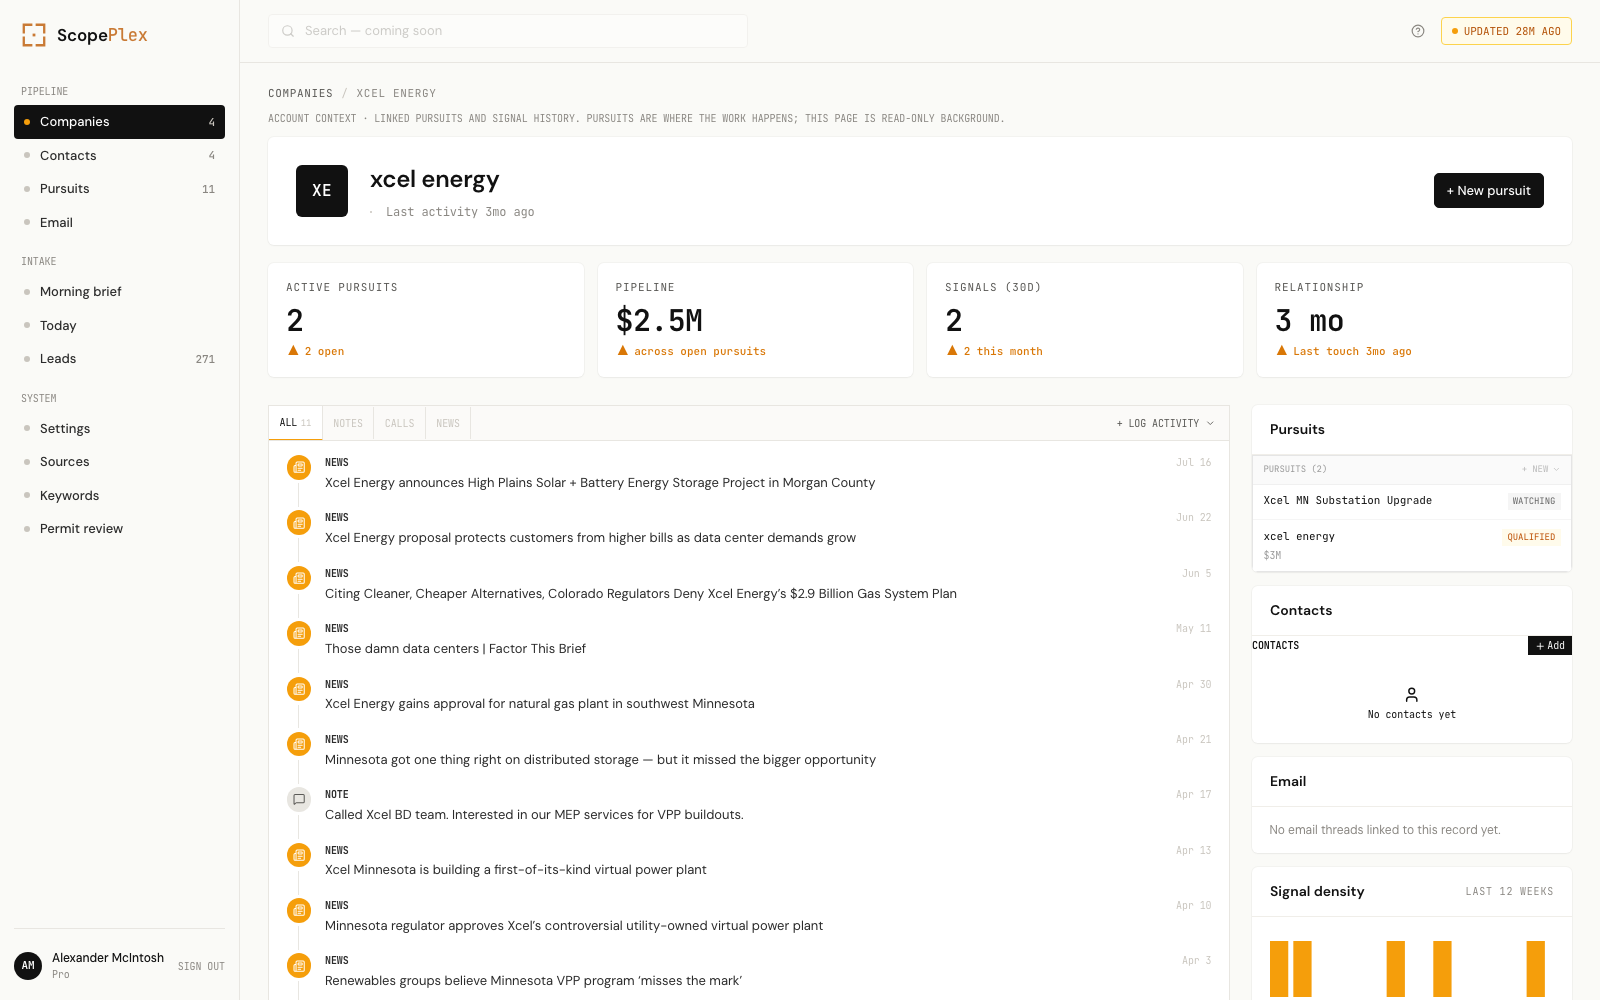
Task: Click news icon for Minnesota regulator approves item
Action: pyautogui.click(x=299, y=910)
